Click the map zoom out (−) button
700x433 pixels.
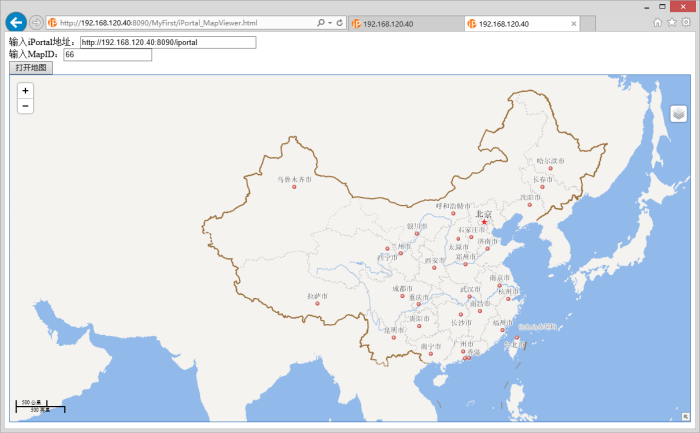25,106
